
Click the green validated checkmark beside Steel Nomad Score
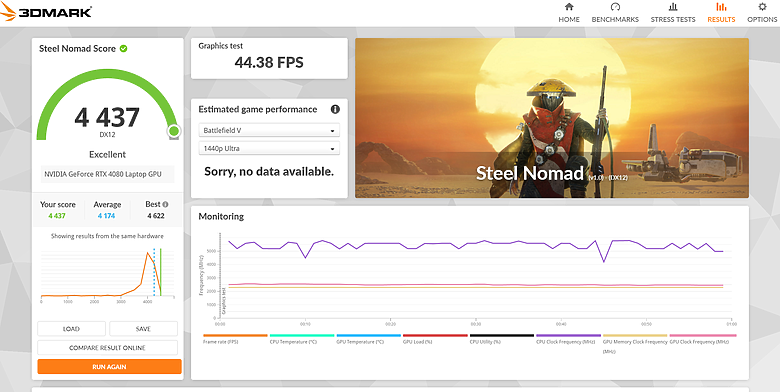click(x=123, y=48)
